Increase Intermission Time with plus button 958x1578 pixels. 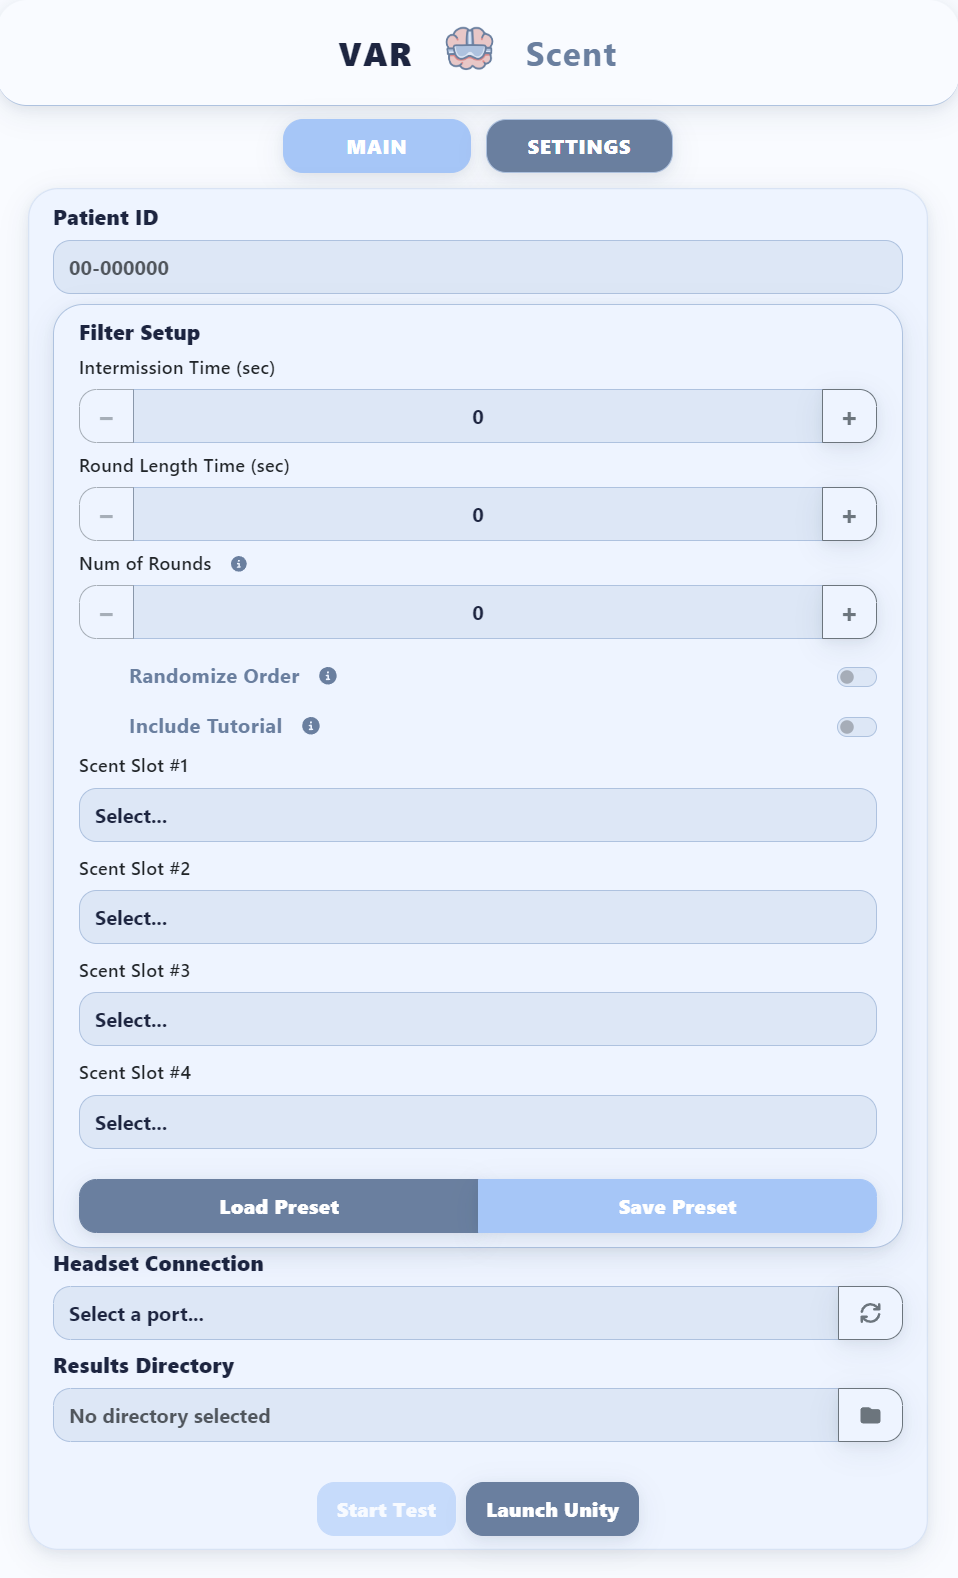(849, 417)
